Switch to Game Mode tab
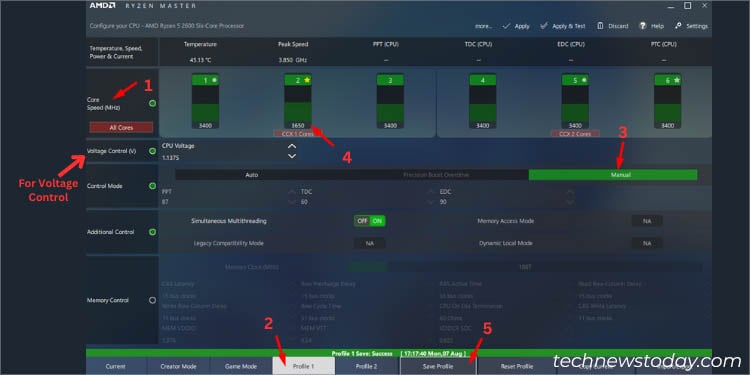This screenshot has height=375, width=750. 241,366
